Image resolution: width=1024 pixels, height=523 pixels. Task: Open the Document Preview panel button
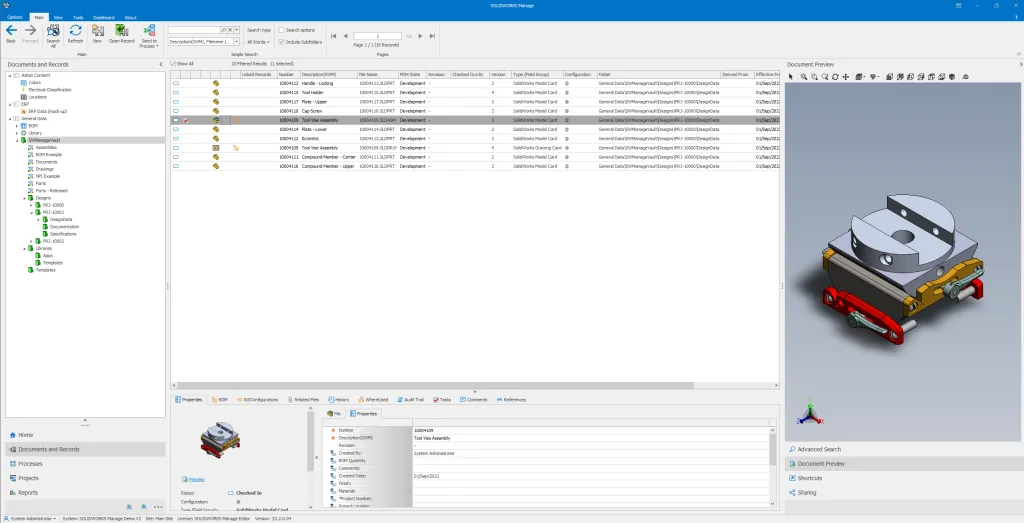[901, 464]
